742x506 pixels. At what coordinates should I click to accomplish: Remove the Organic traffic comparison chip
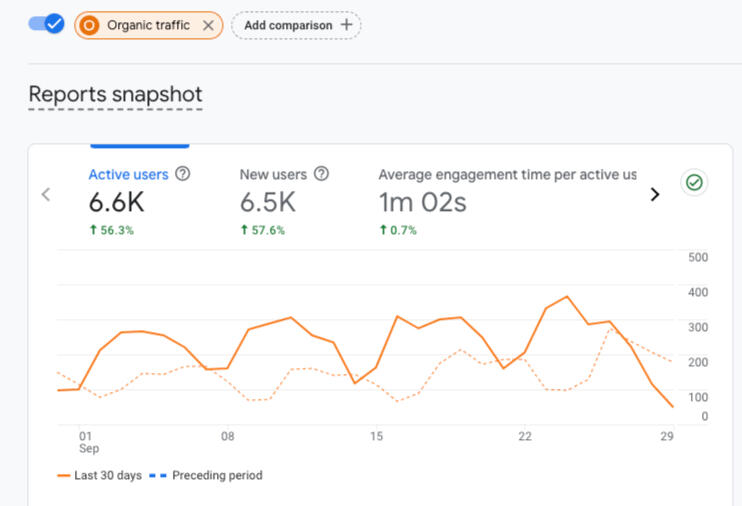[208, 25]
